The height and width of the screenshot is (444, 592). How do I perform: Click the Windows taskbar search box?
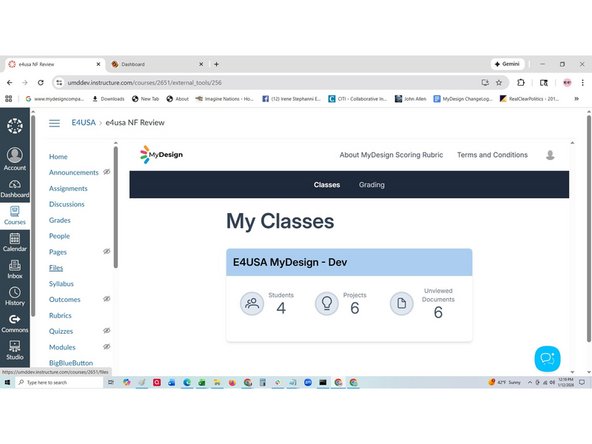pyautogui.click(x=59, y=382)
